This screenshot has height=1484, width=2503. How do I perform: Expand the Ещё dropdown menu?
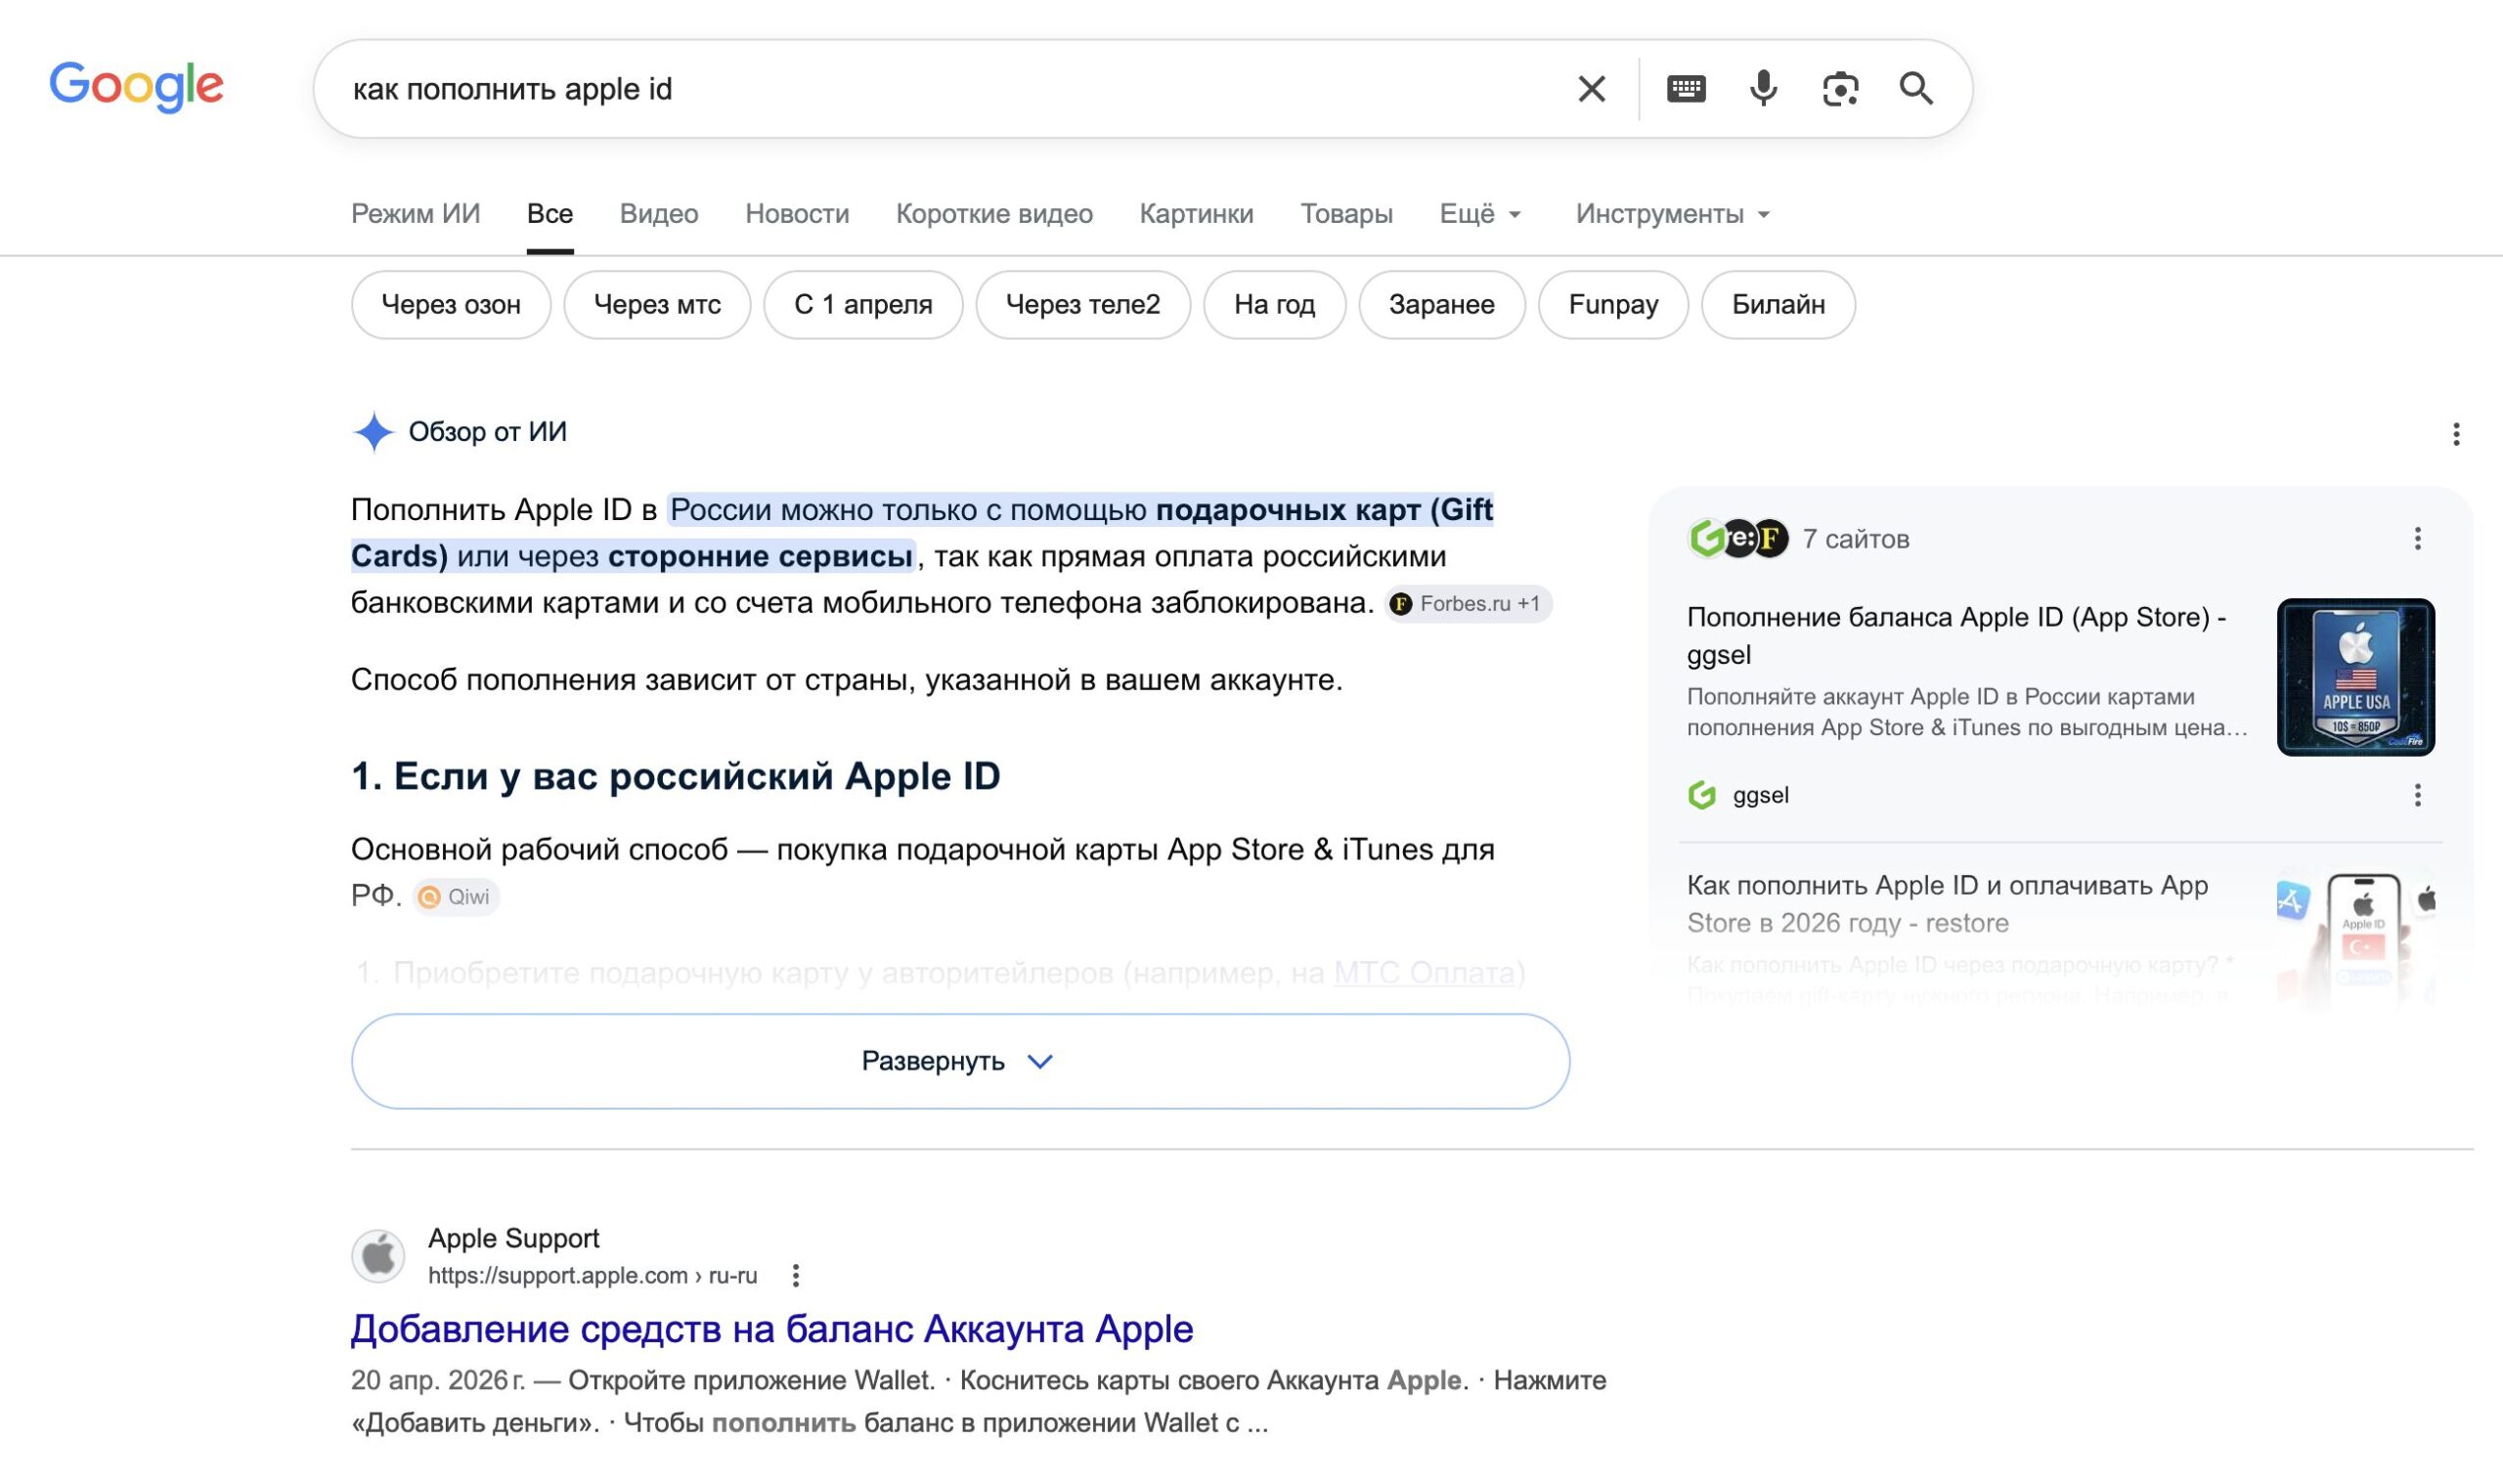pyautogui.click(x=1480, y=214)
